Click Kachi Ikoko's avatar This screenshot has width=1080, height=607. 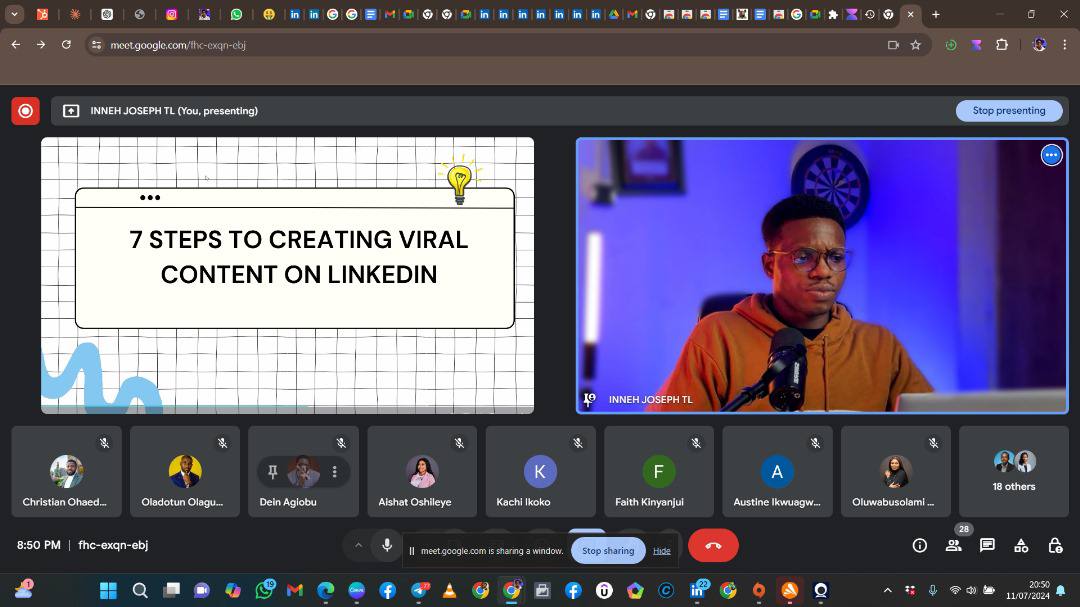coord(540,471)
